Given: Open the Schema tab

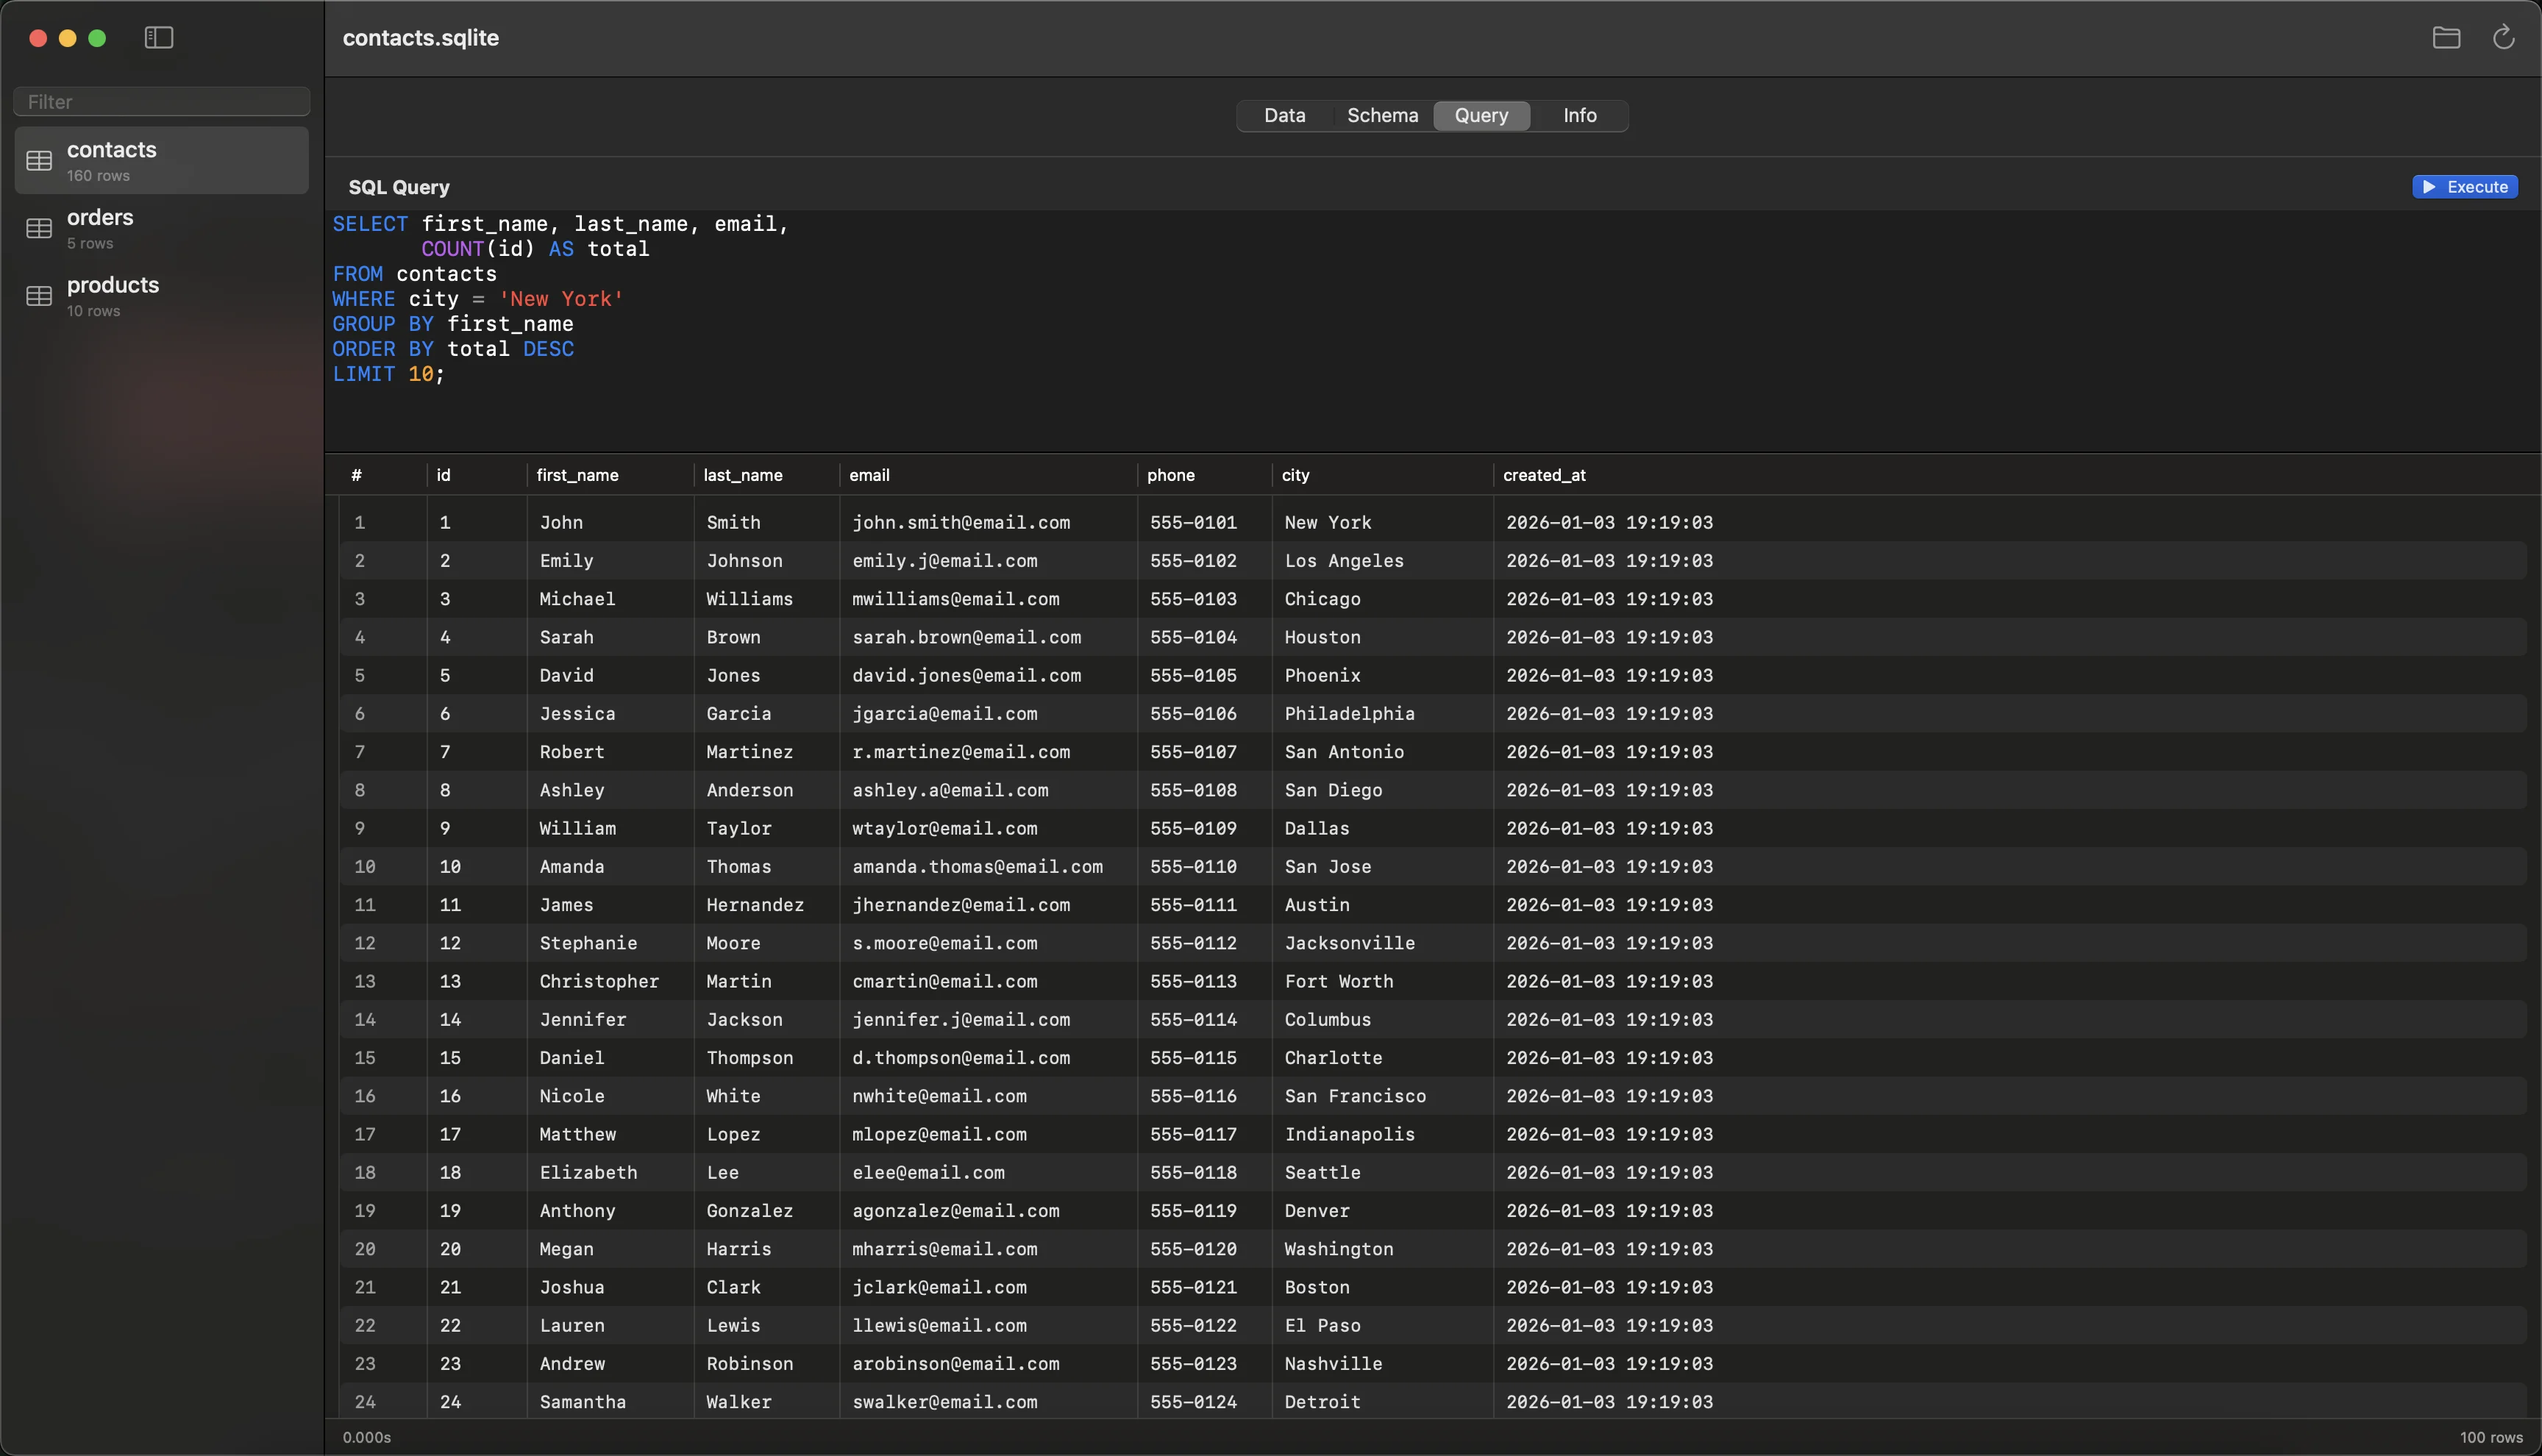Looking at the screenshot, I should 1382,116.
